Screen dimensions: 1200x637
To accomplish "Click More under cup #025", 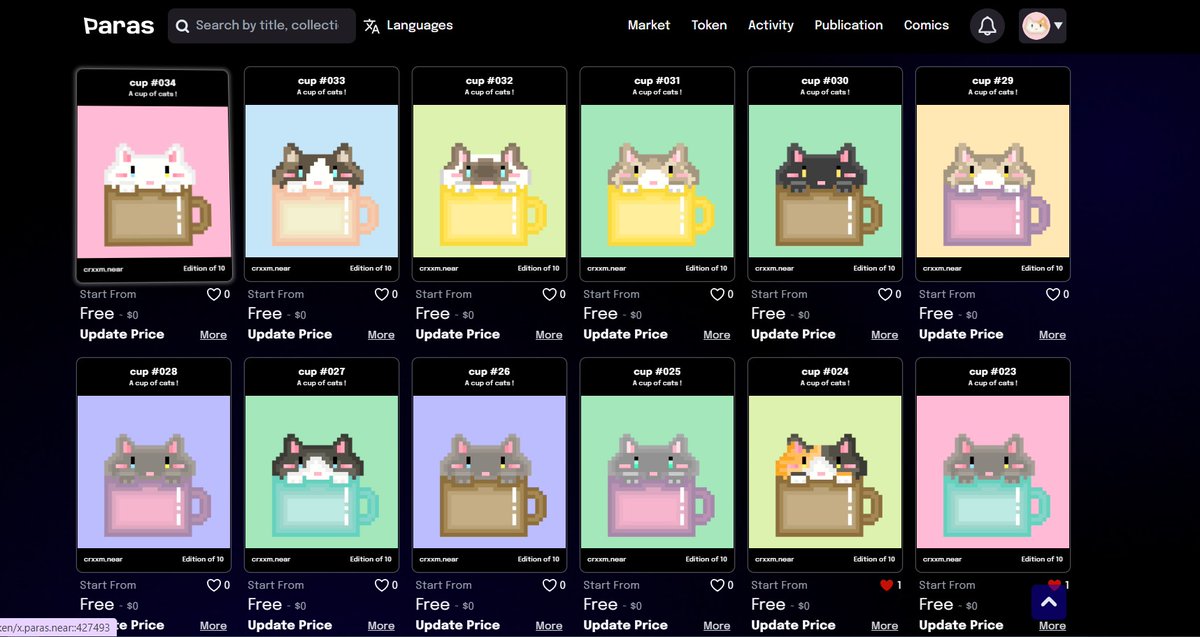I will (717, 626).
